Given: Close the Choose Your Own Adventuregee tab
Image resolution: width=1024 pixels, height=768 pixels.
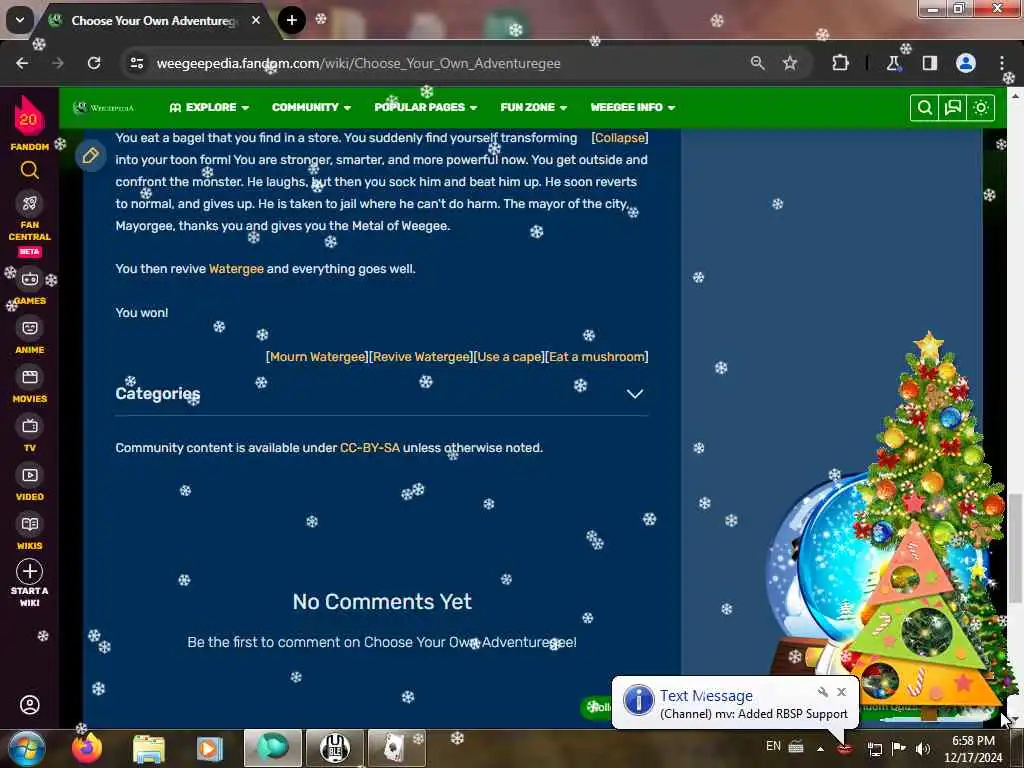Looking at the screenshot, I should coord(256,20).
